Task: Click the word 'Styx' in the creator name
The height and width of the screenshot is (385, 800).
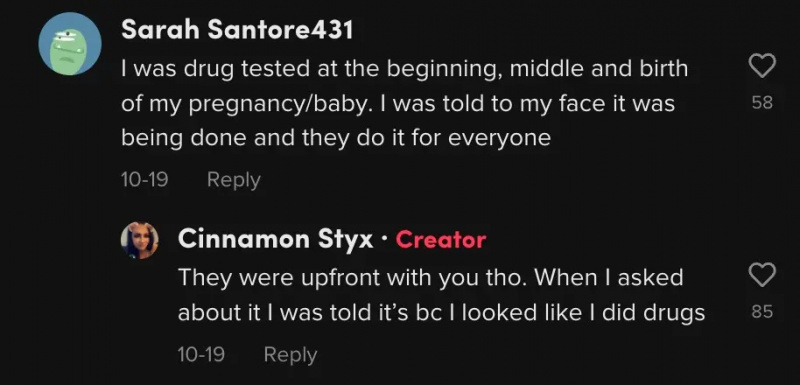Action: click(345, 240)
